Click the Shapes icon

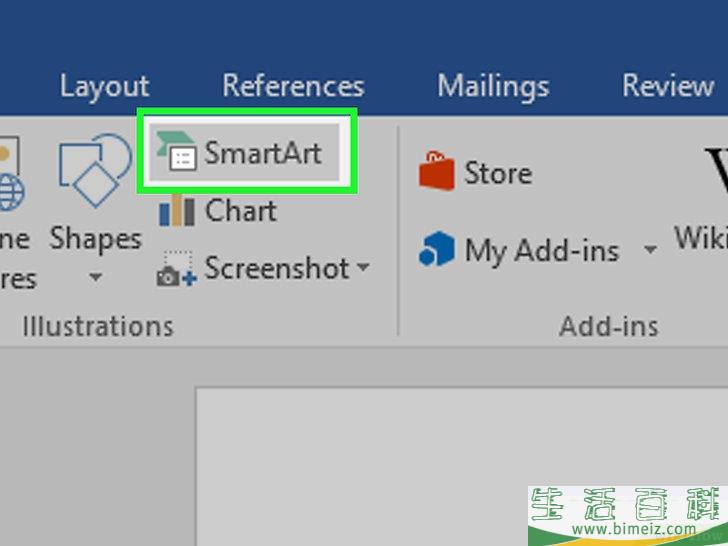coord(95,169)
